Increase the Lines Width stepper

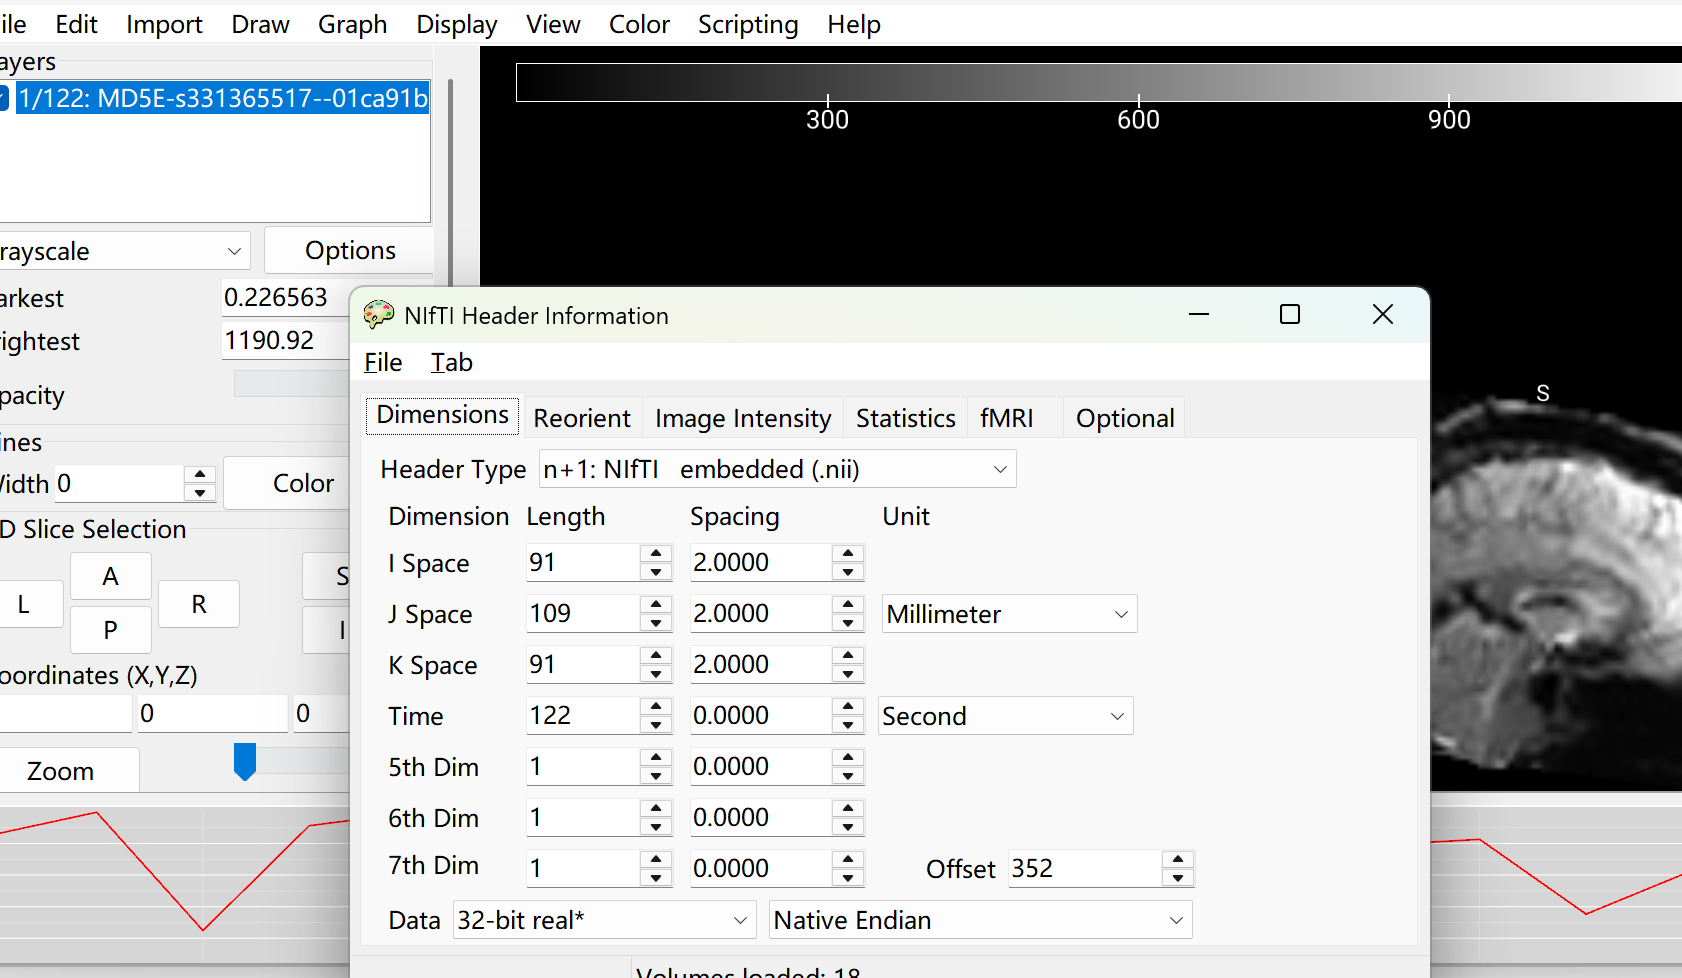200,474
